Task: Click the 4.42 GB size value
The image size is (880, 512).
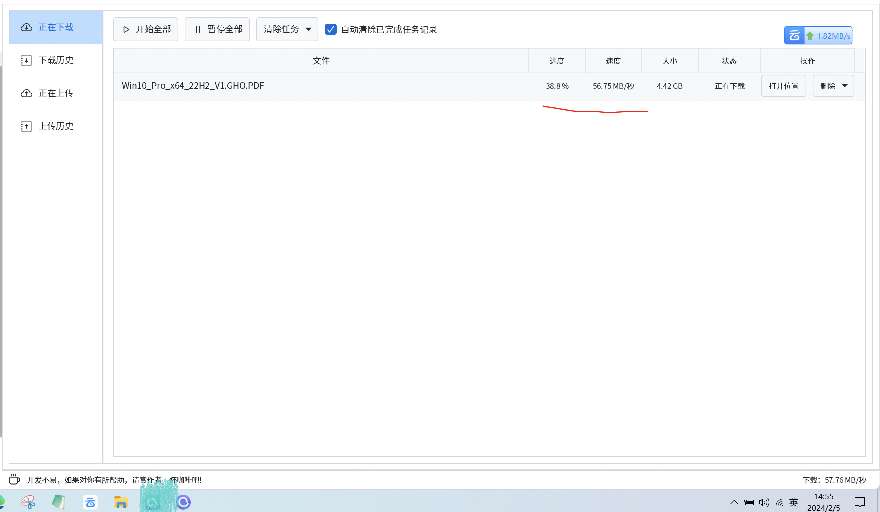Action: coord(670,86)
